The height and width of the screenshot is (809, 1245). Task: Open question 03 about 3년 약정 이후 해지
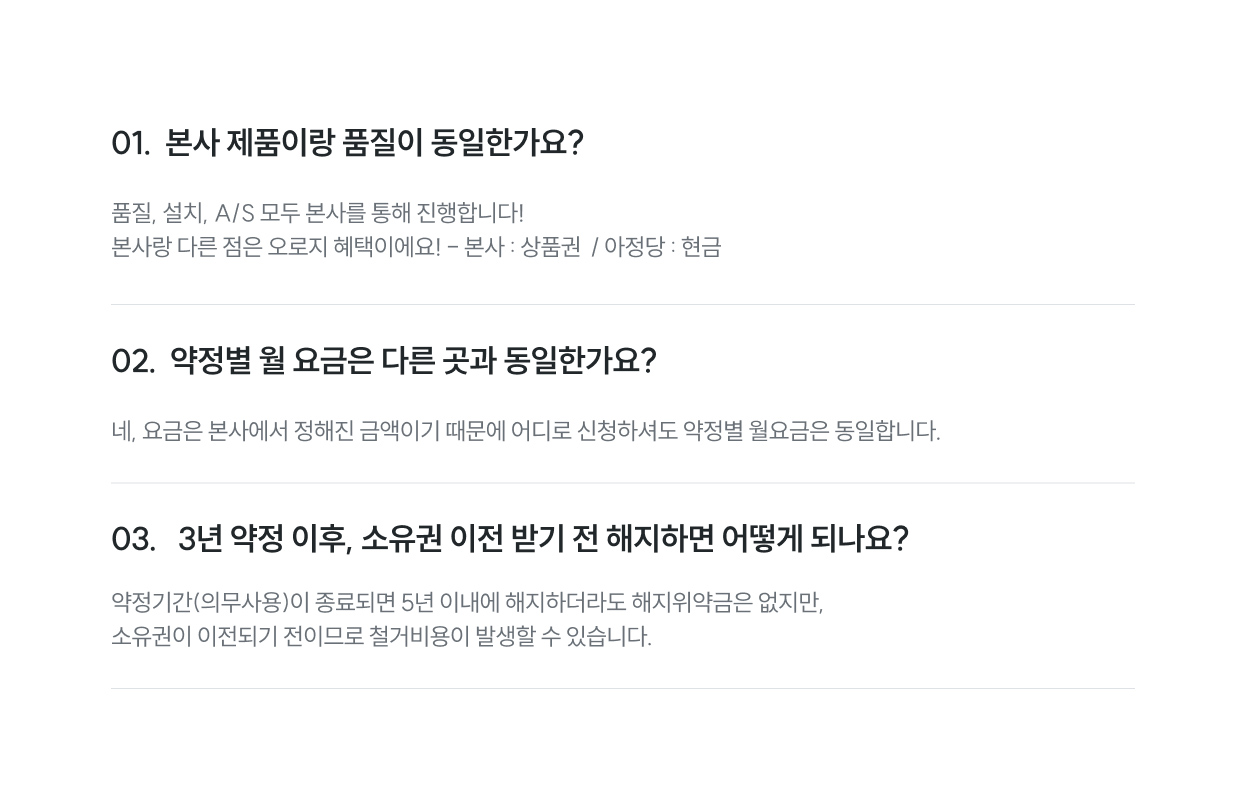point(510,539)
